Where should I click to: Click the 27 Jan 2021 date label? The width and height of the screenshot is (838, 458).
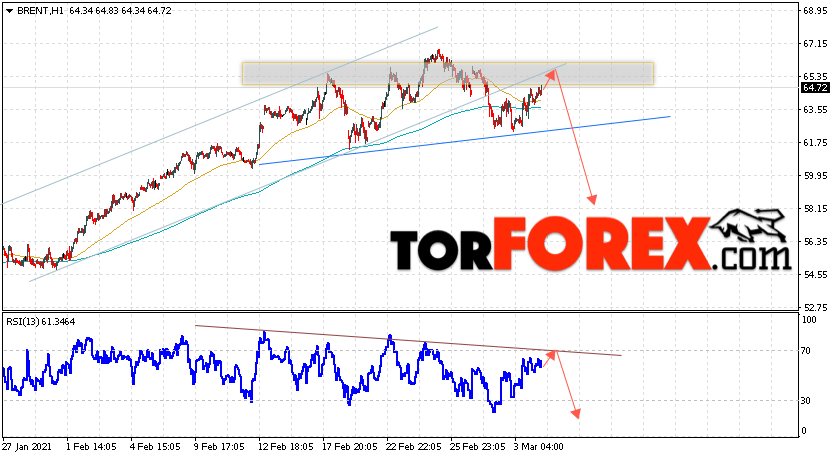pos(25,446)
